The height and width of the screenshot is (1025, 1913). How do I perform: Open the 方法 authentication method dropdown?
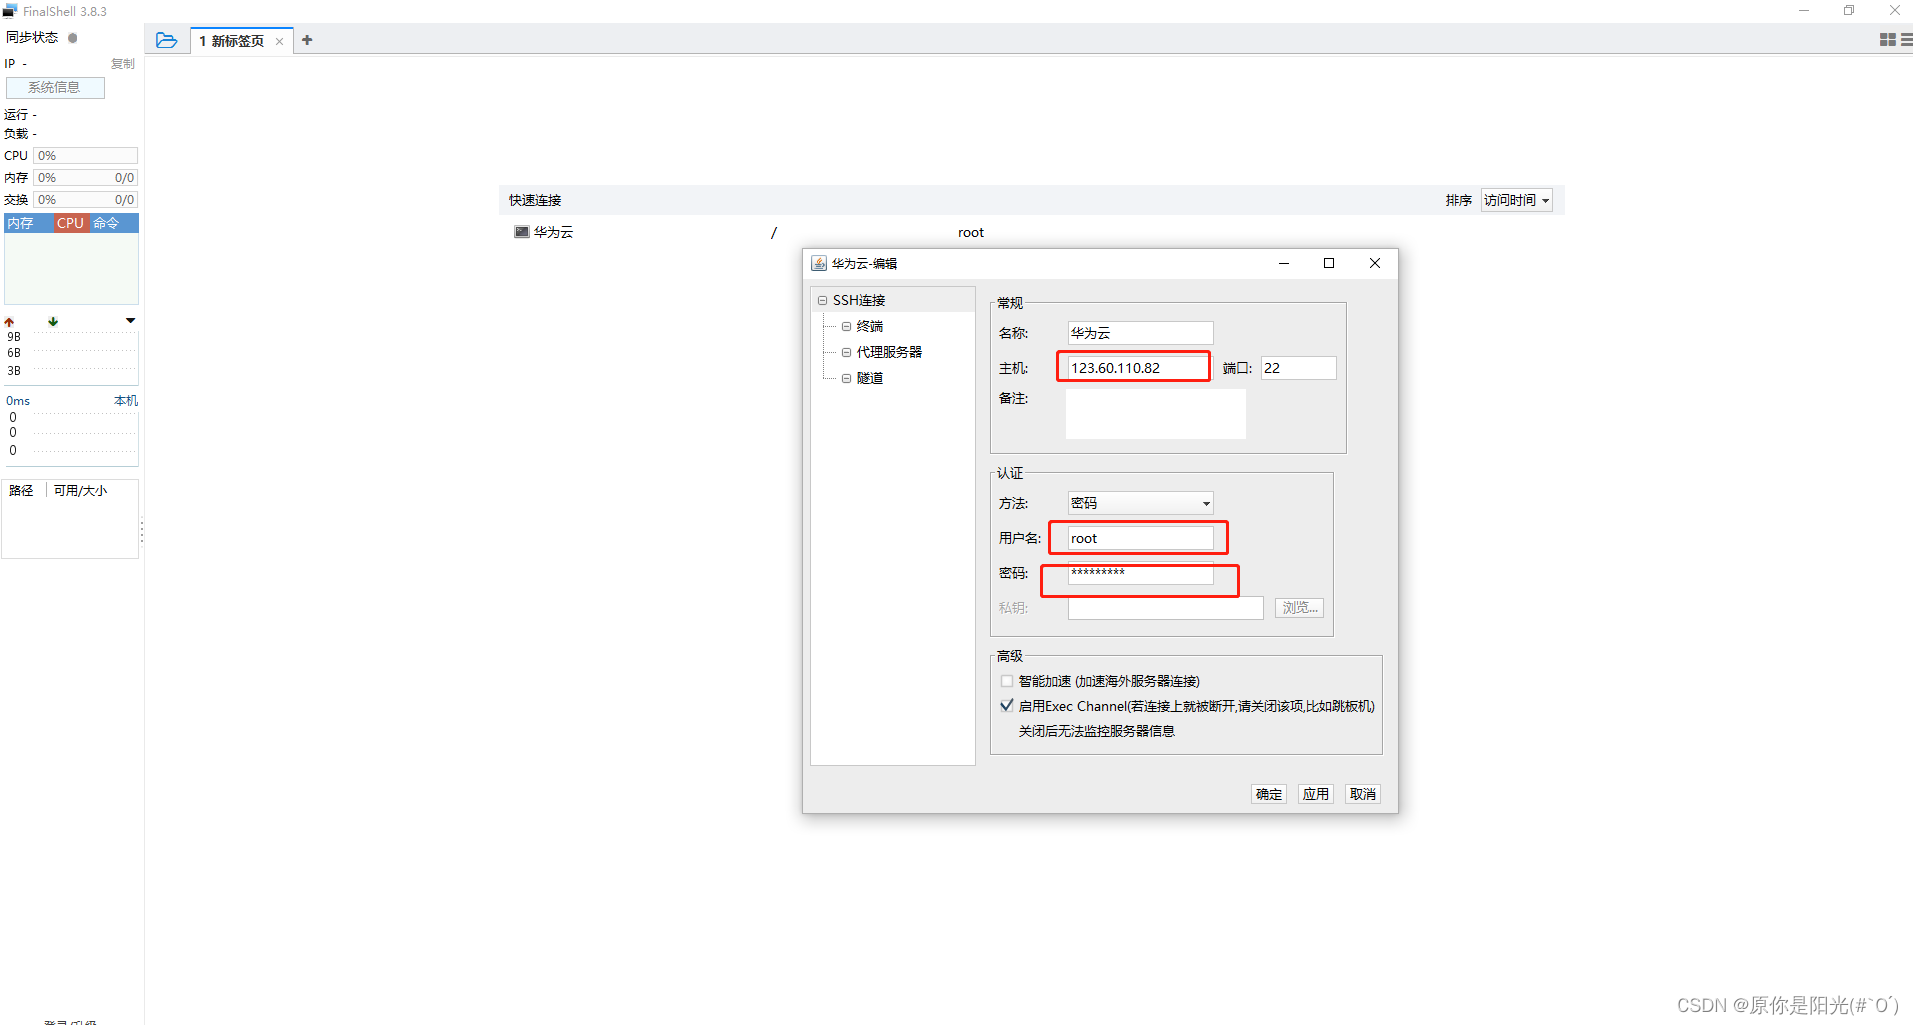1140,503
